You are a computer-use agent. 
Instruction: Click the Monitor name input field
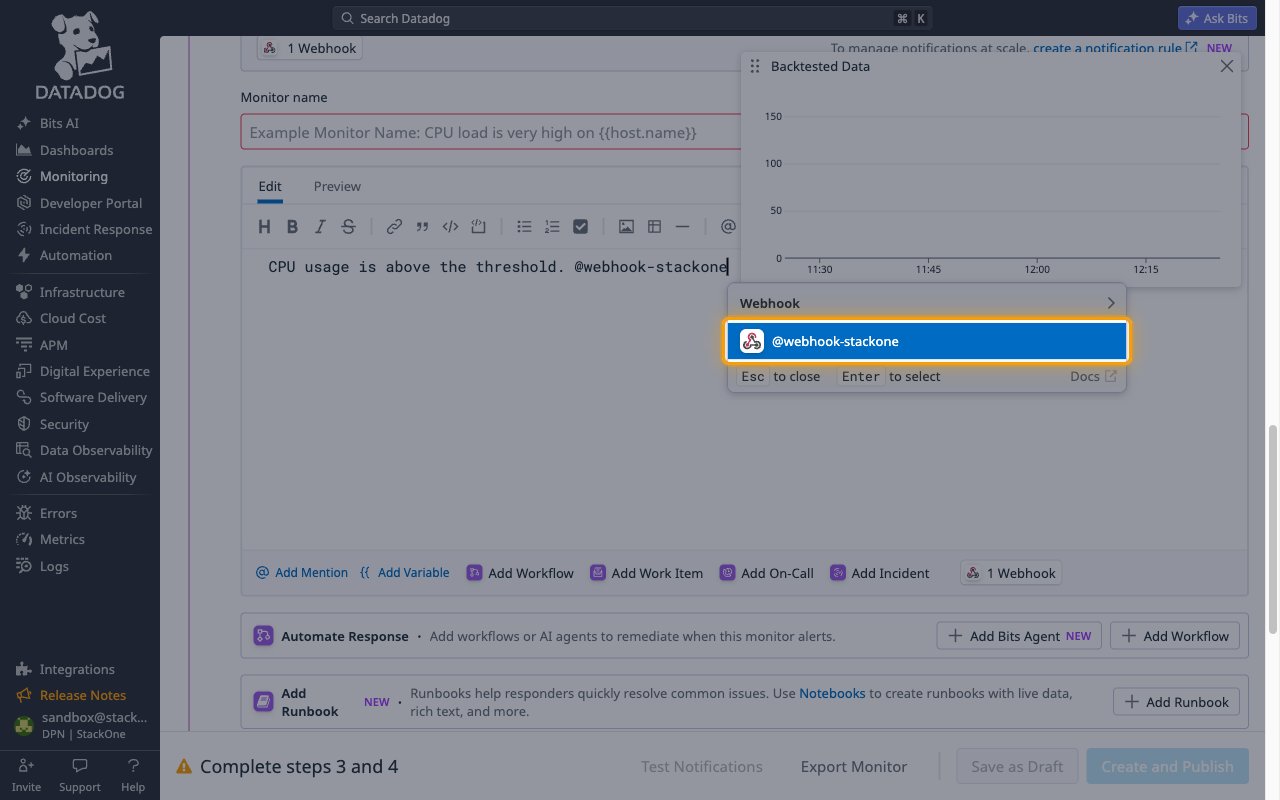(744, 132)
